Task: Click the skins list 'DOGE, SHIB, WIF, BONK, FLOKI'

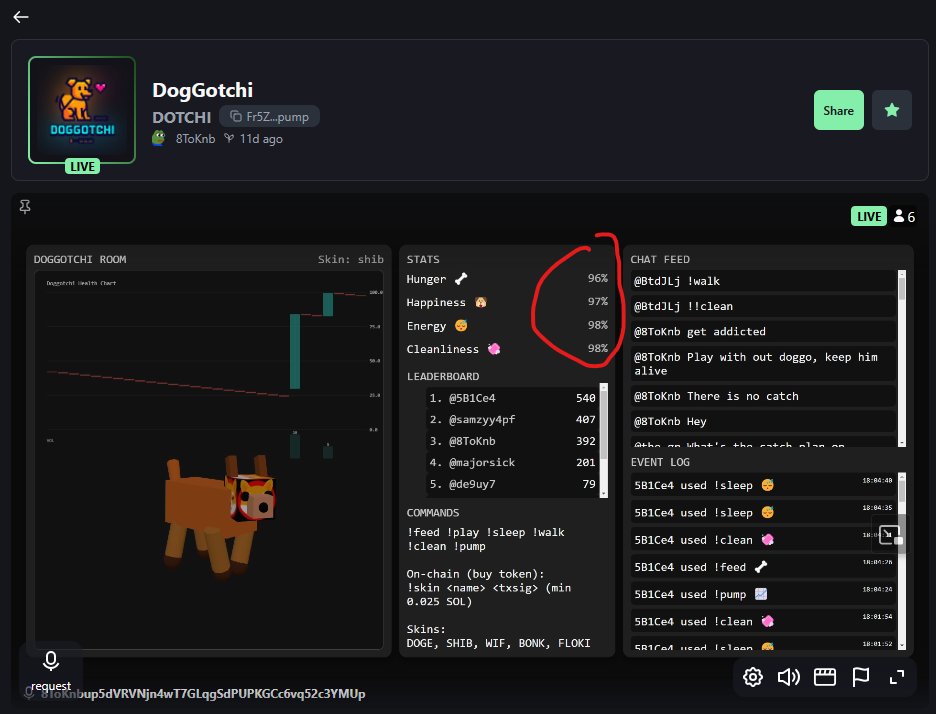Action: (498, 643)
